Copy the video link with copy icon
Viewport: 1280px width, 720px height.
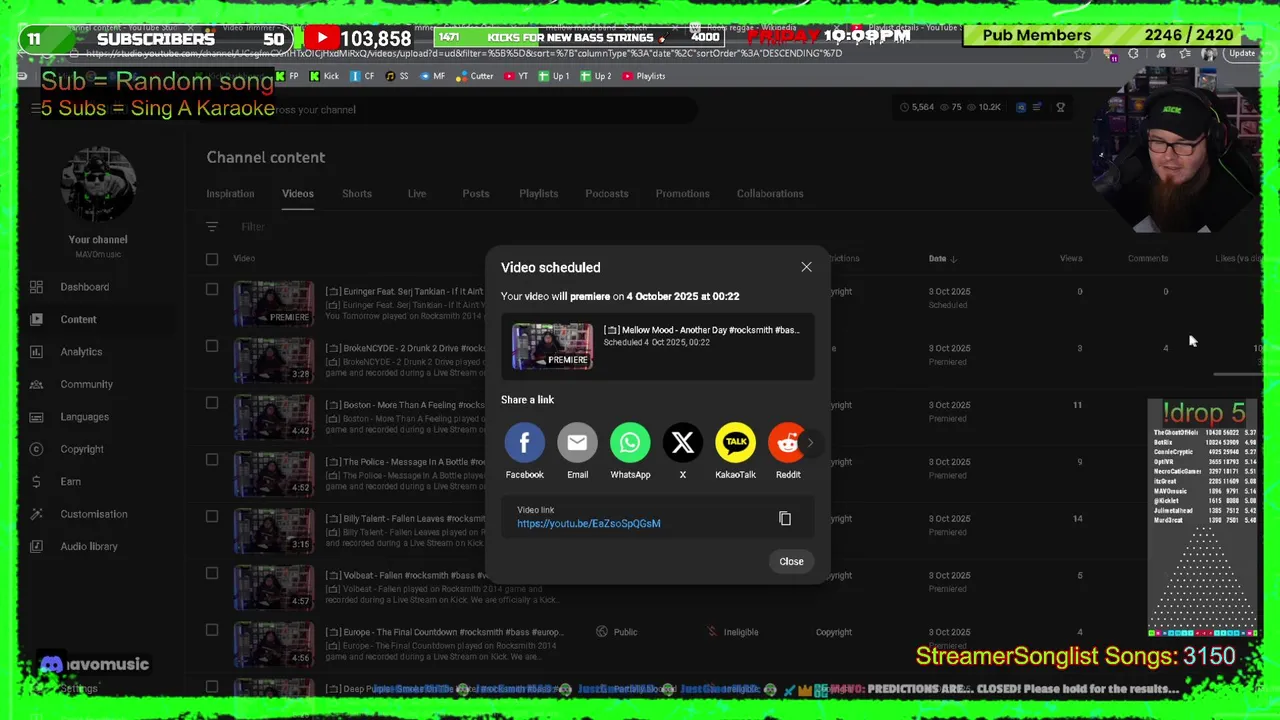[785, 519]
